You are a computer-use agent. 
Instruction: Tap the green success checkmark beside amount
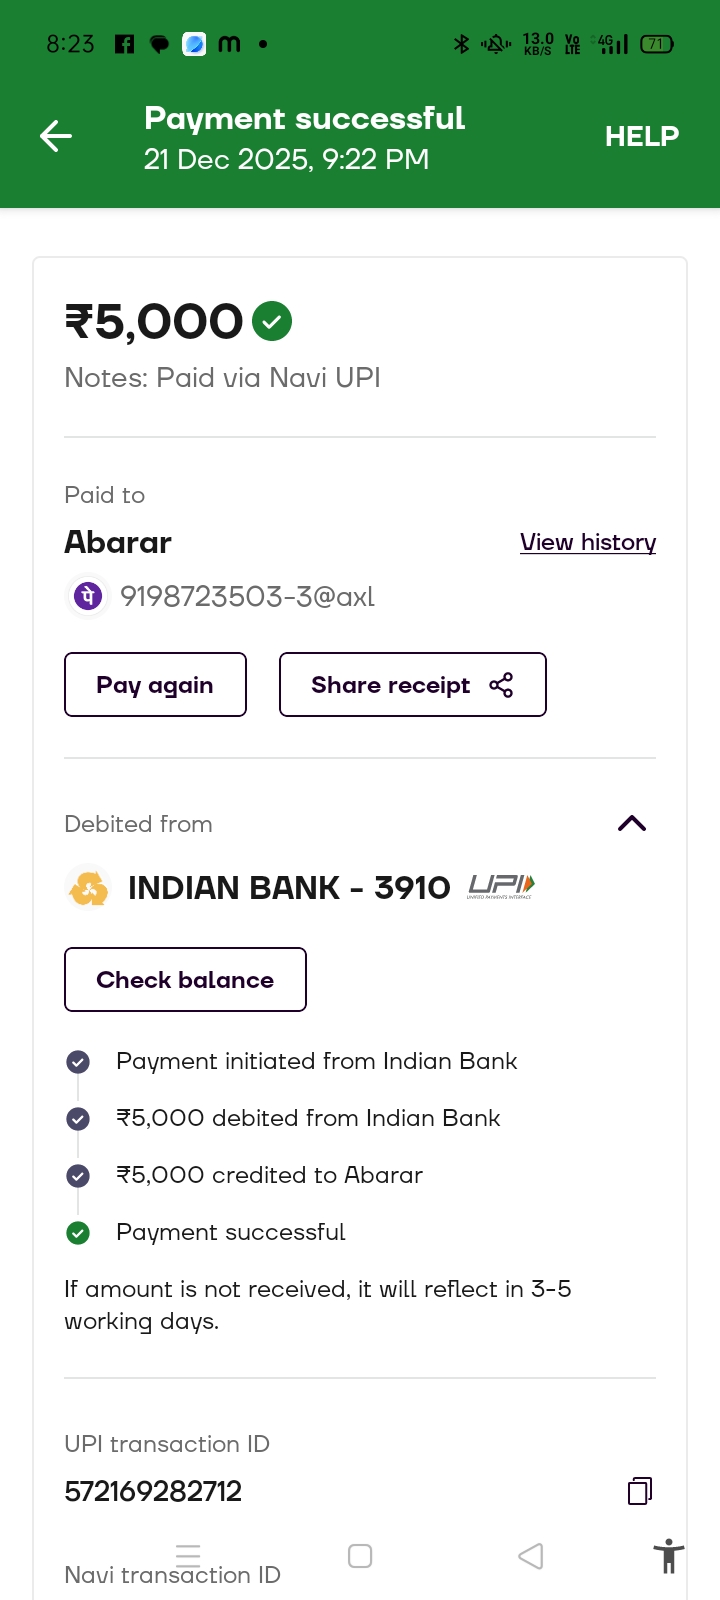pos(272,322)
